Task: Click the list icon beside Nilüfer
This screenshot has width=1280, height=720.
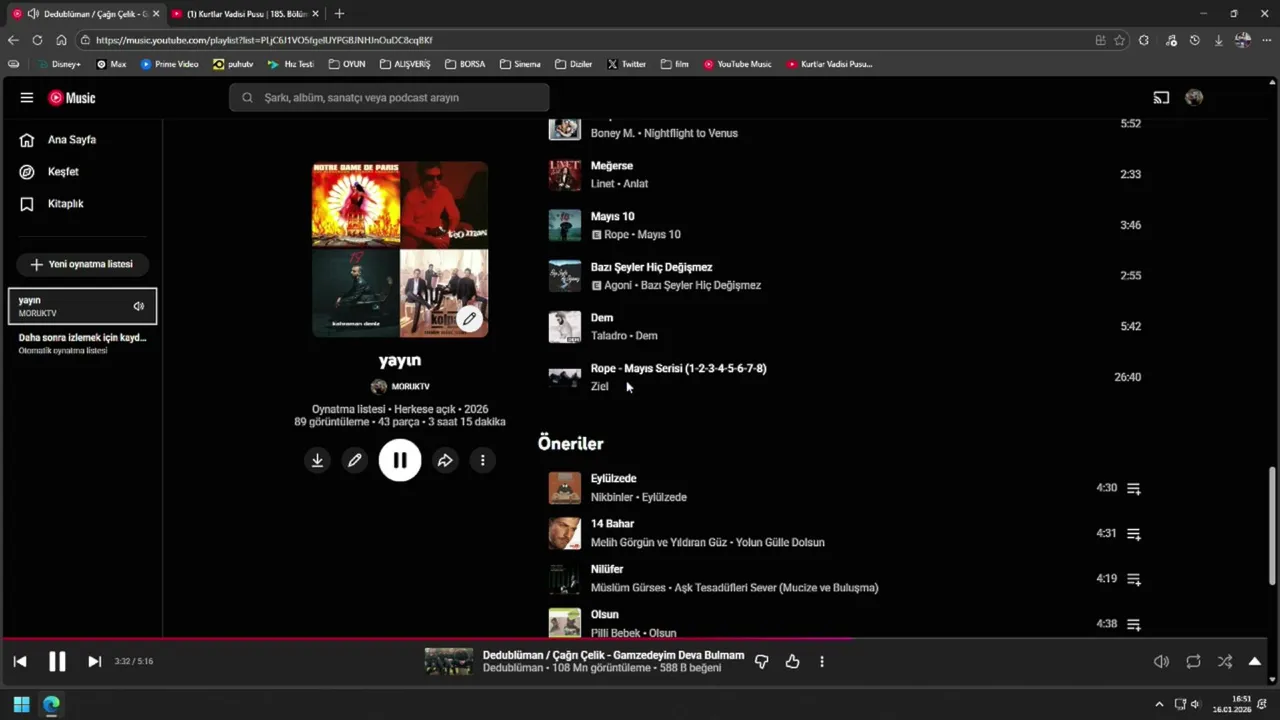Action: click(1134, 579)
